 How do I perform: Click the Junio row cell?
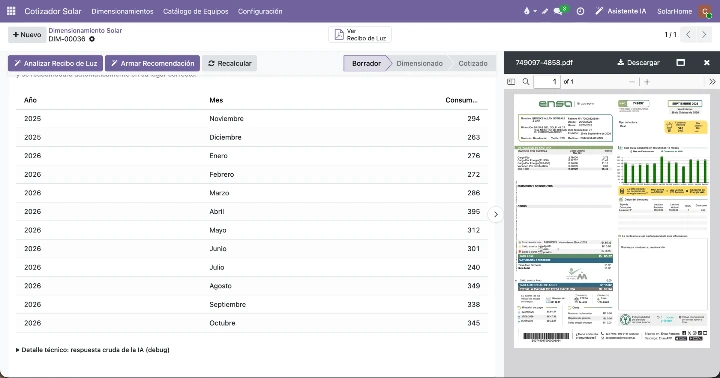click(x=218, y=248)
